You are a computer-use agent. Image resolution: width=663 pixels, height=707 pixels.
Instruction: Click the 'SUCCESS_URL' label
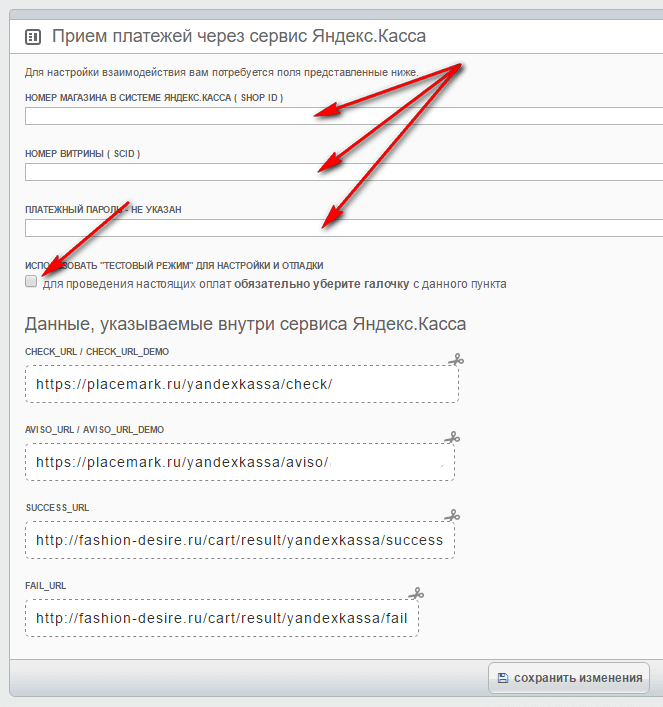[x=57, y=508]
